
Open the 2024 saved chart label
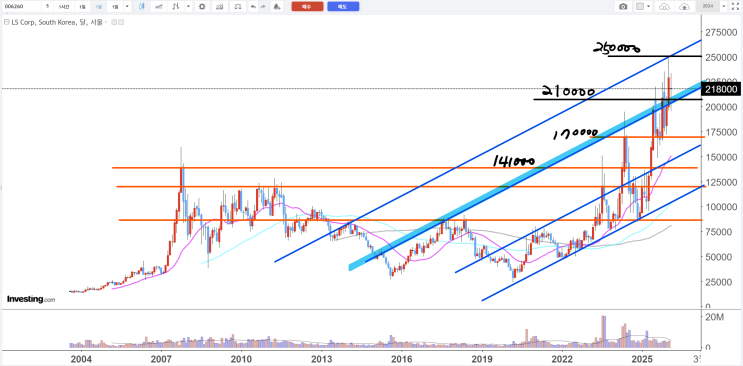[707, 7]
